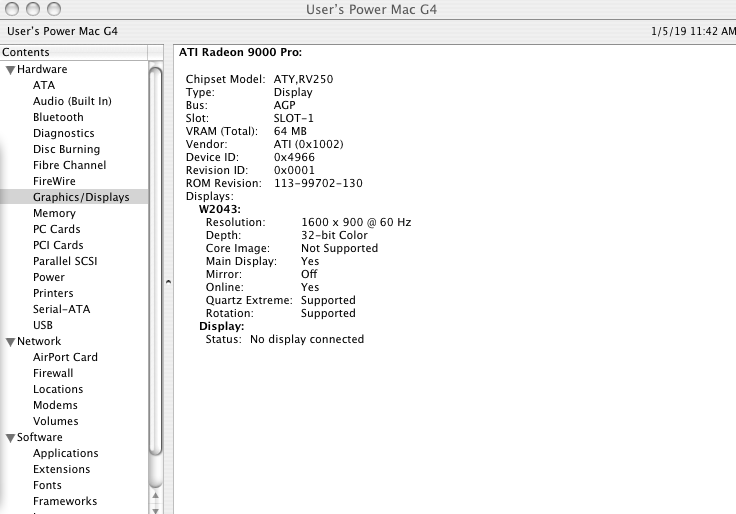Click the 1/5/19 11:42 AM timestamp
This screenshot has width=736, height=514.
693,31
